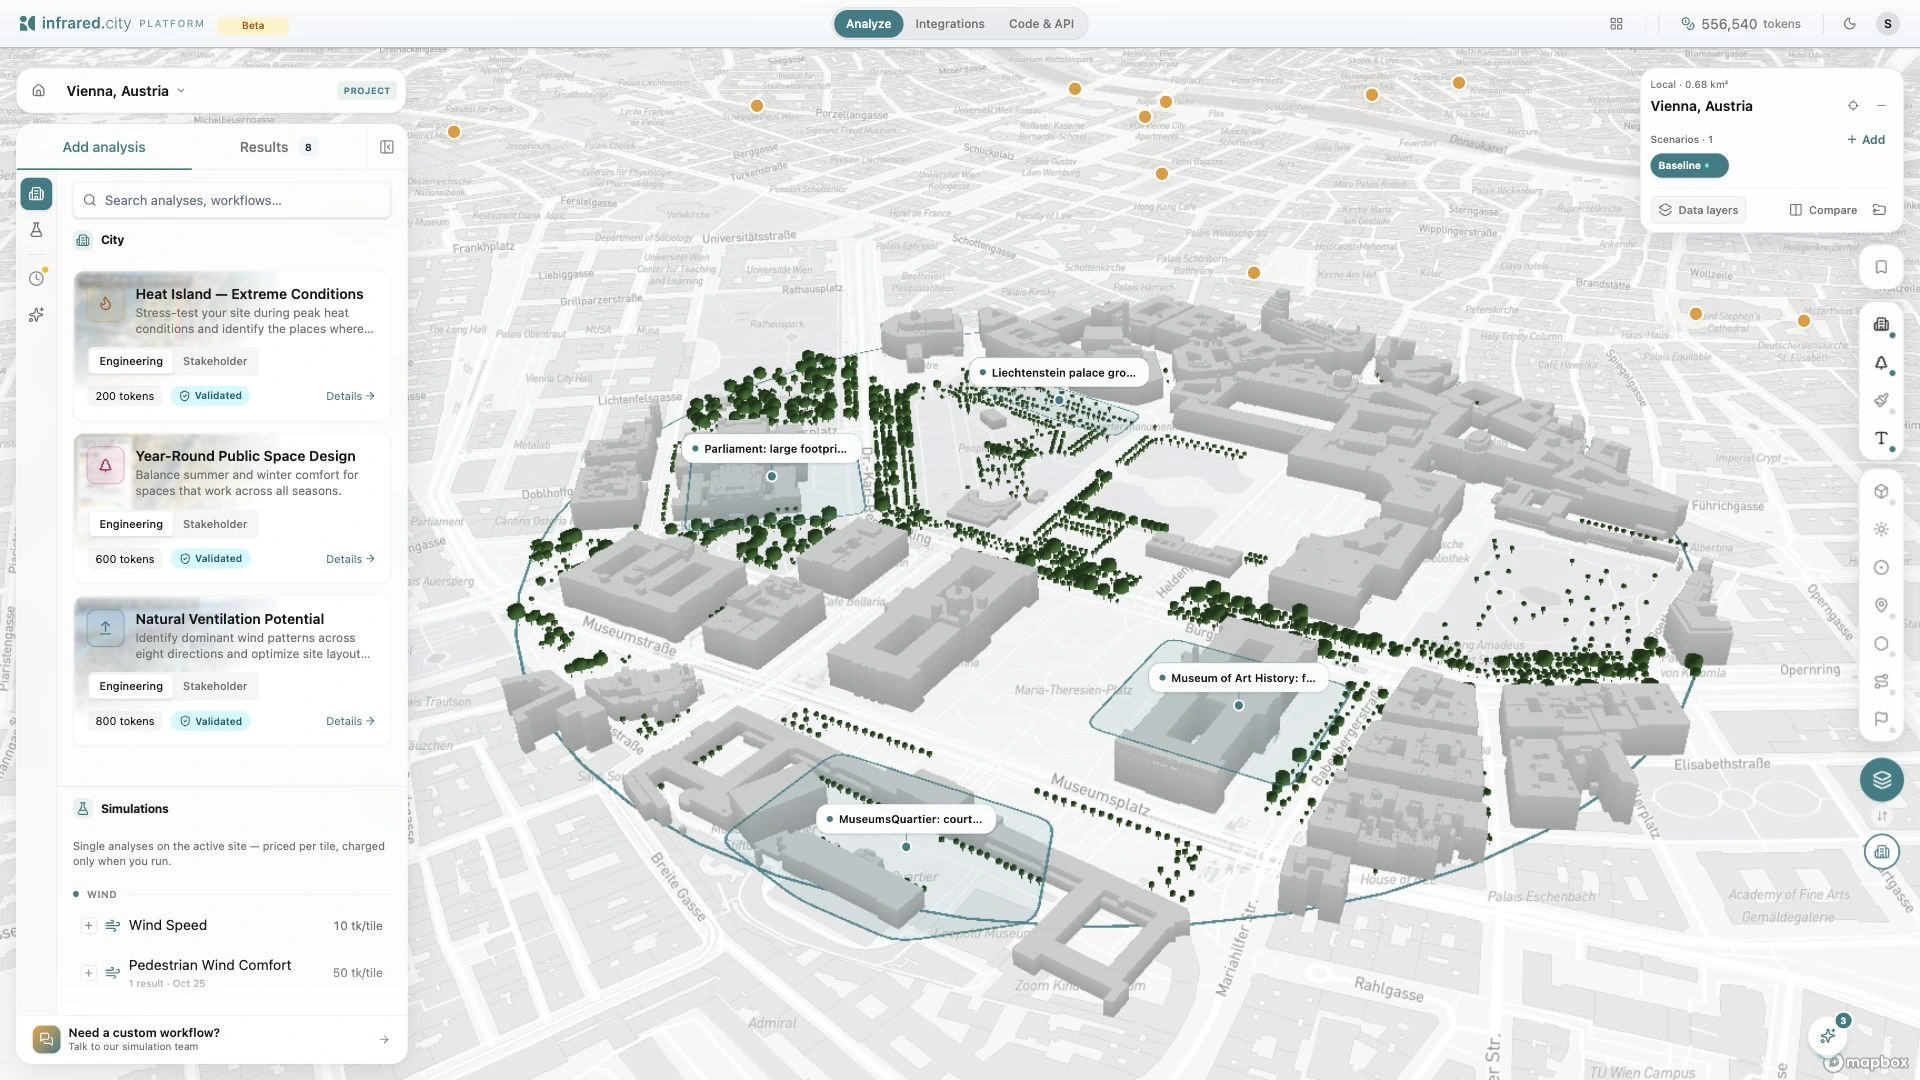The image size is (1920, 1080).
Task: Click the Search analyses, workflows field
Action: click(232, 201)
